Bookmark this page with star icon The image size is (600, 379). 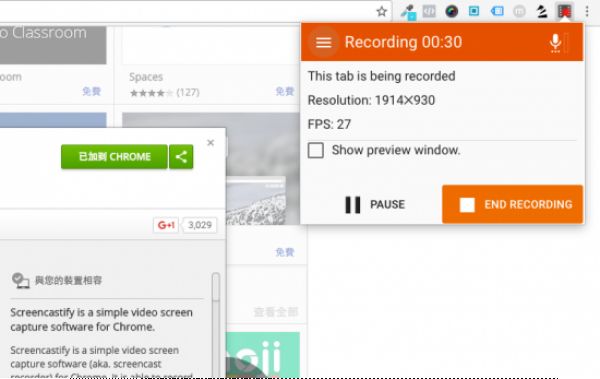pyautogui.click(x=382, y=11)
